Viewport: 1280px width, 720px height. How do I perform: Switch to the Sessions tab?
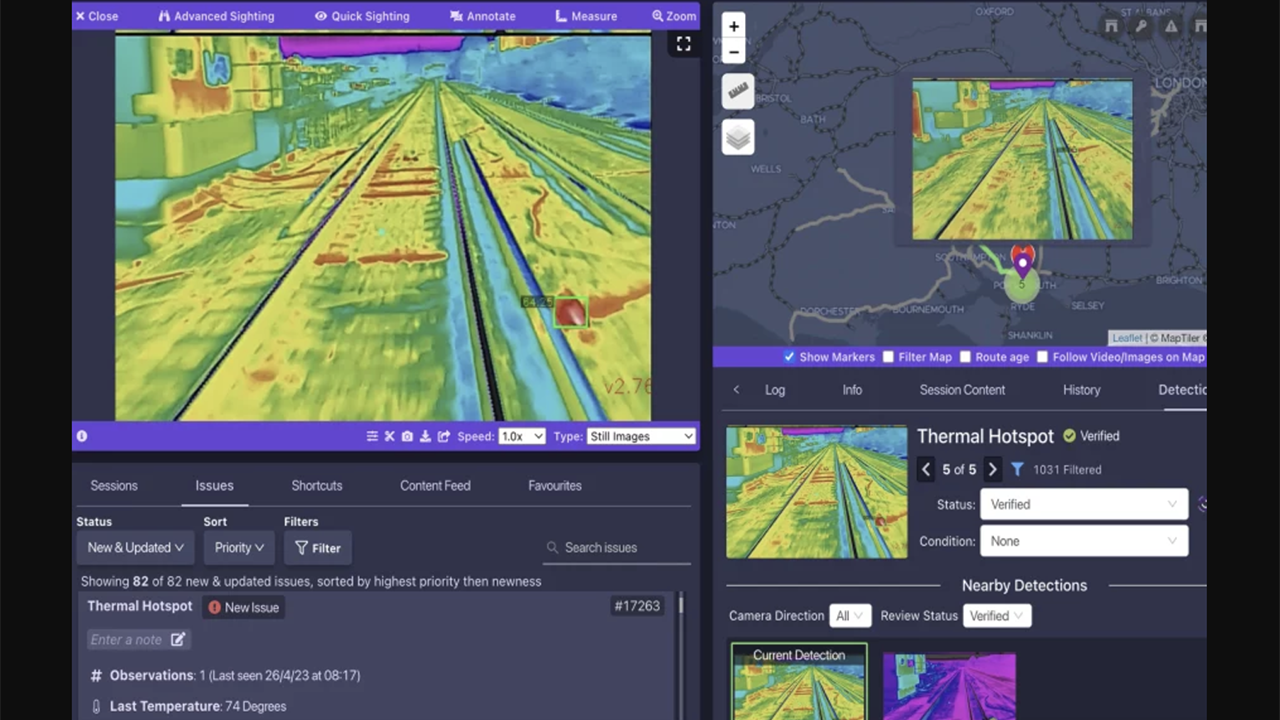(x=113, y=485)
